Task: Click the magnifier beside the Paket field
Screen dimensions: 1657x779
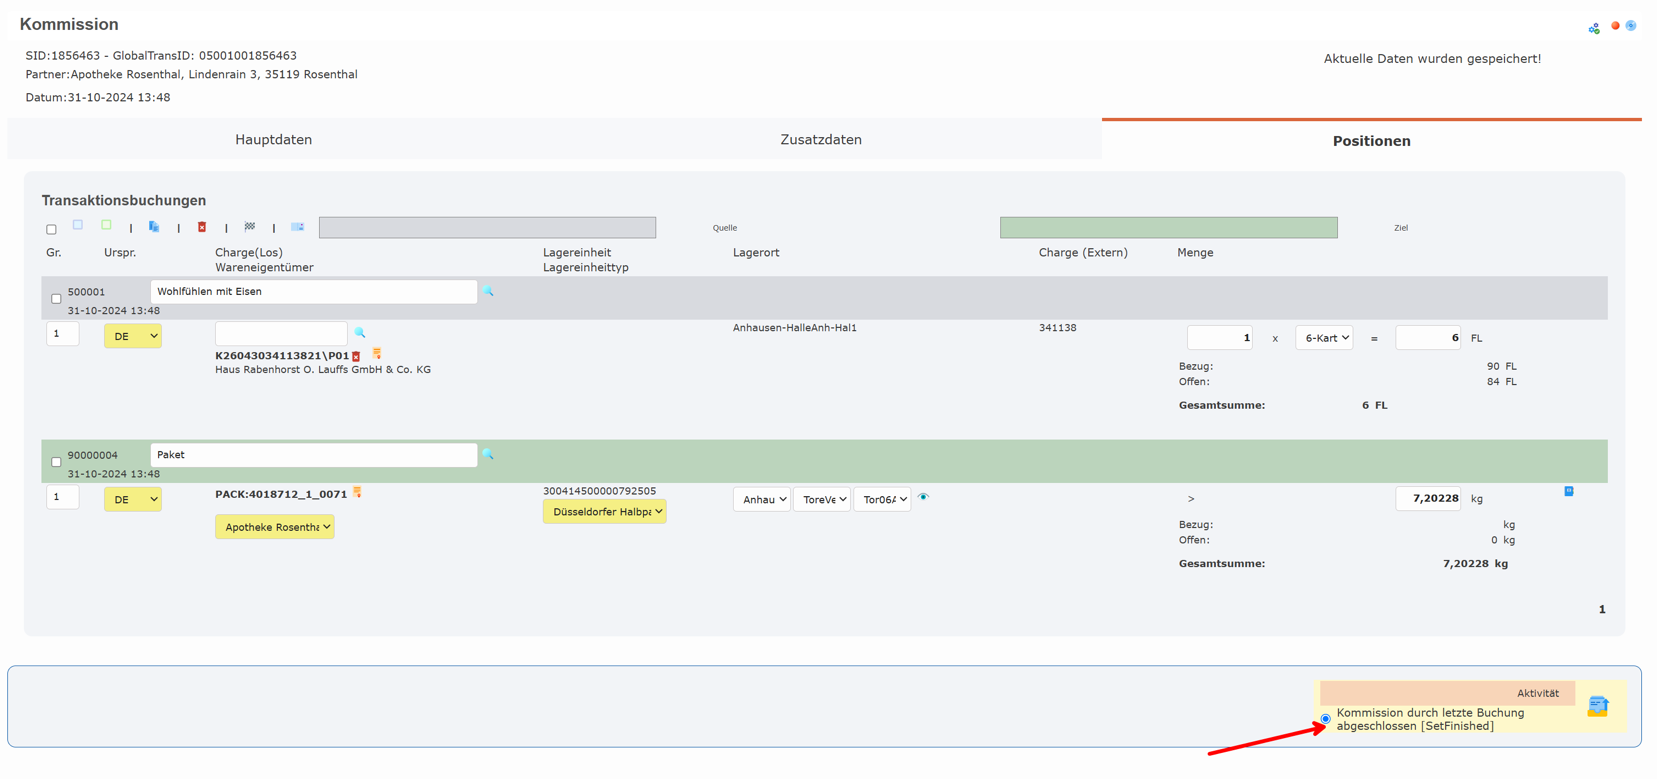Action: [x=488, y=454]
